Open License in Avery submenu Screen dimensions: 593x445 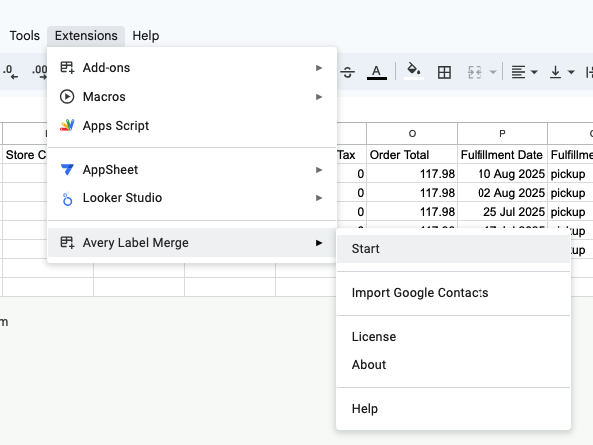pos(453,336)
